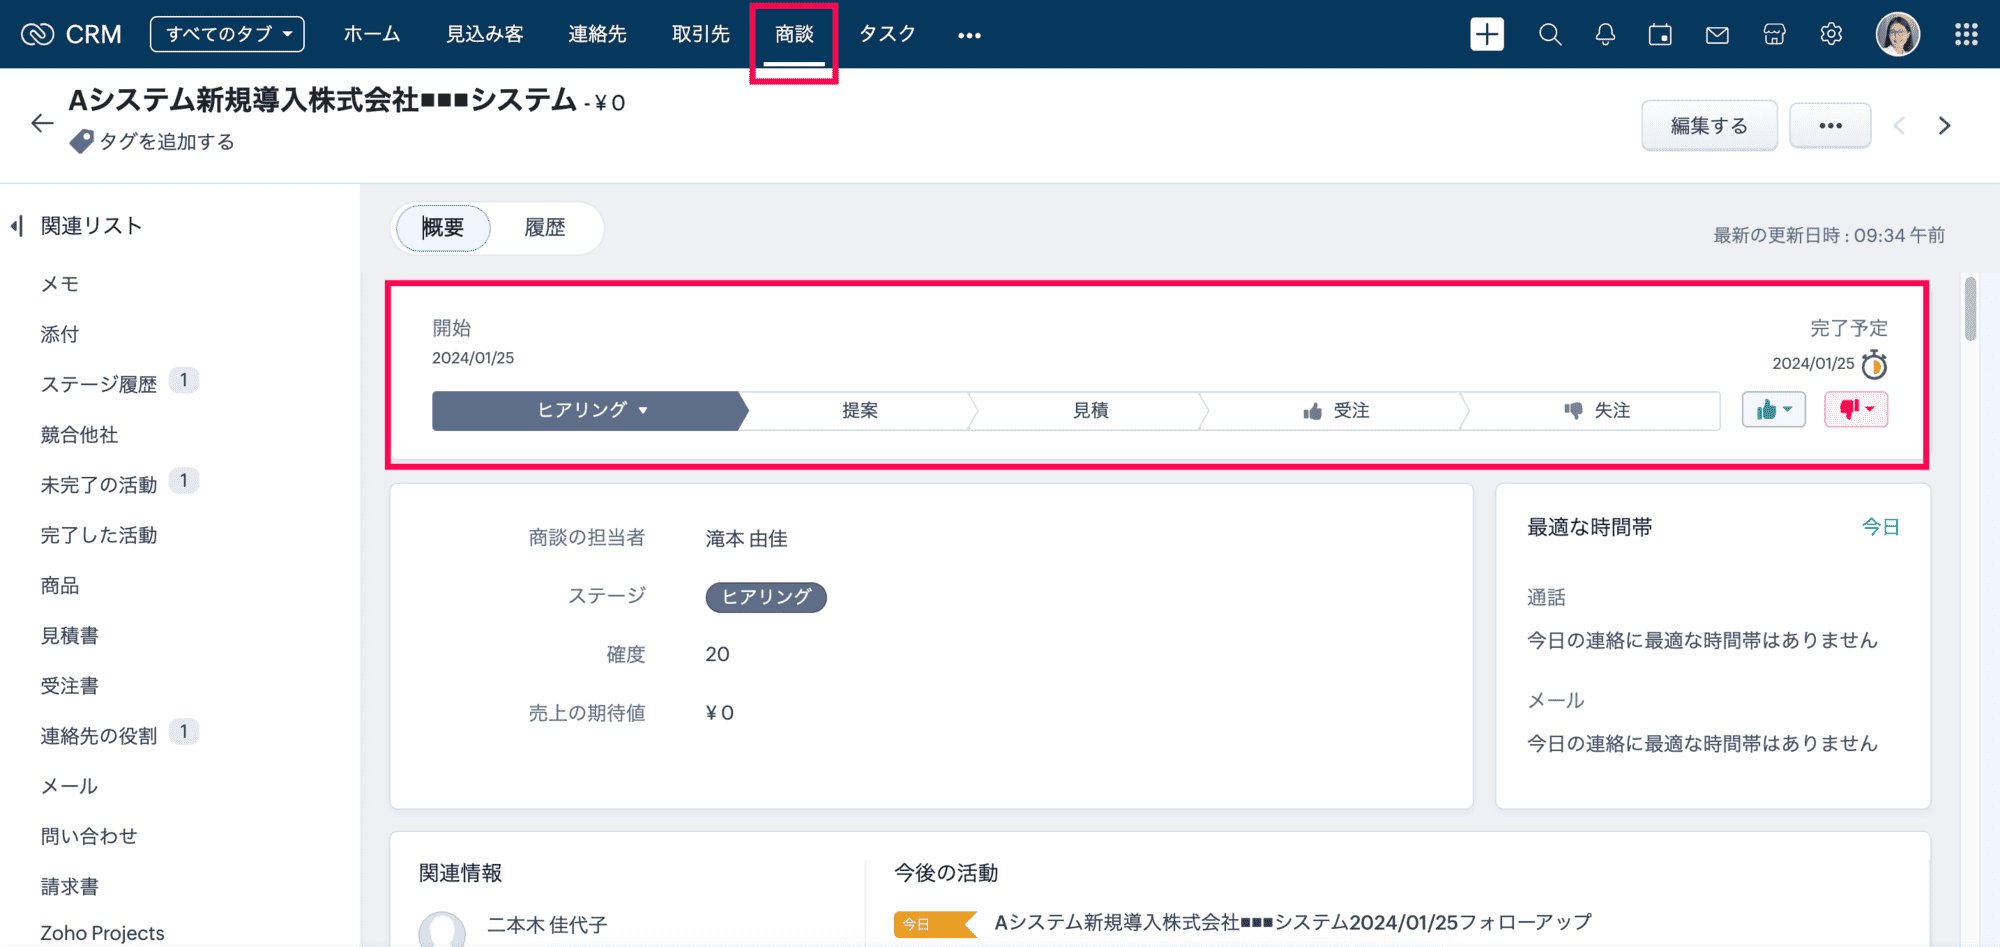The width and height of the screenshot is (2000, 947).
Task: Open 問い合わせ in related list
Action: click(x=89, y=836)
